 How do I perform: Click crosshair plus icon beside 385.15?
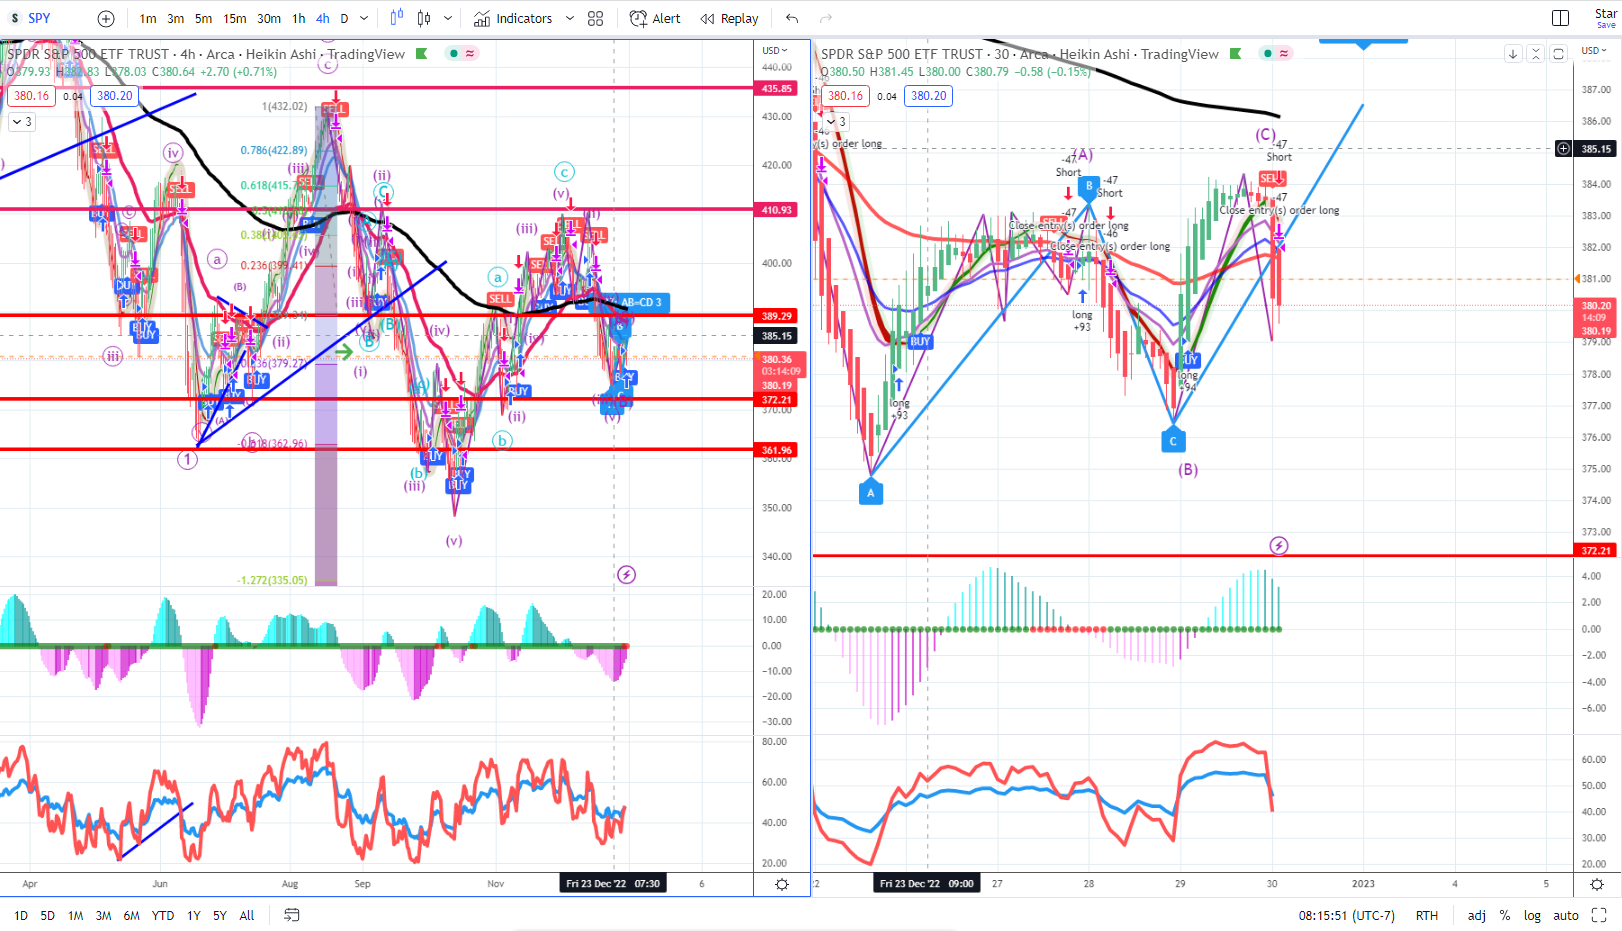pyautogui.click(x=1563, y=149)
